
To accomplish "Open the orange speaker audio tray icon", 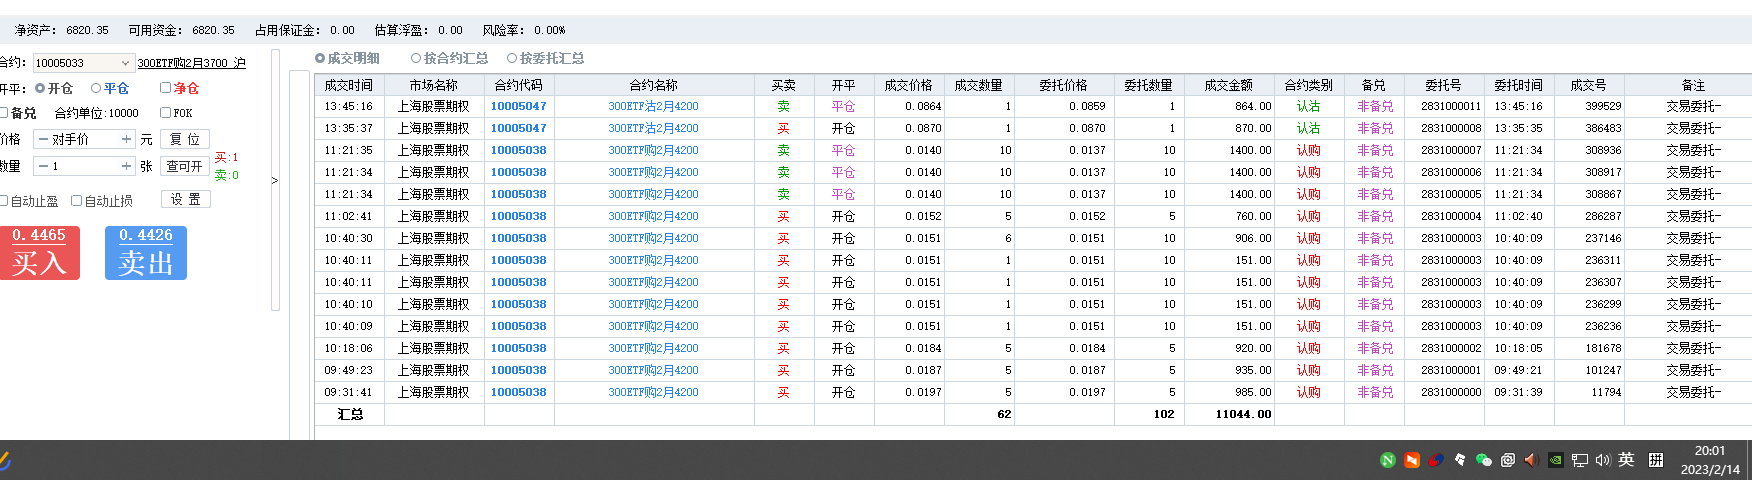I will [x=1531, y=460].
